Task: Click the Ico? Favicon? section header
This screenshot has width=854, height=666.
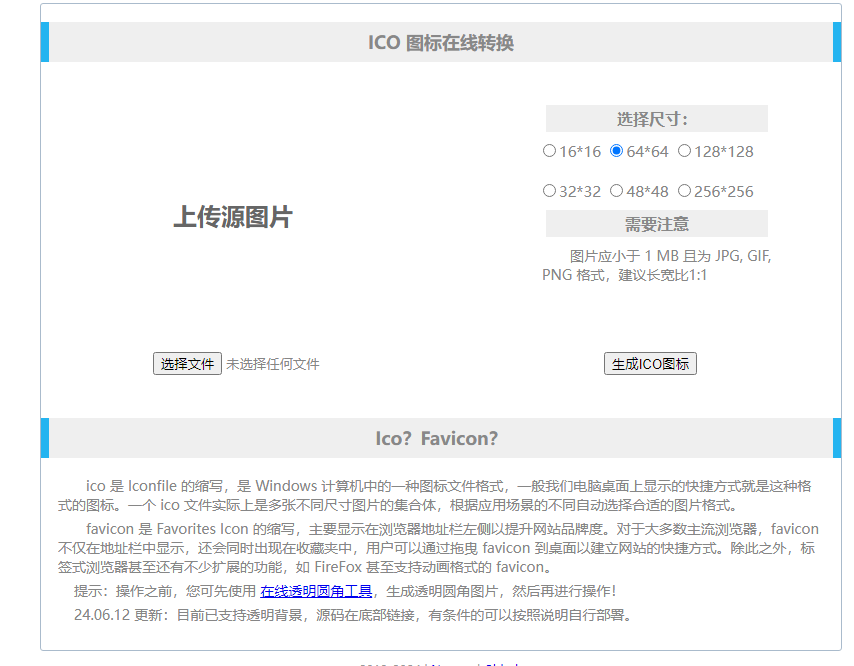Action: [x=436, y=438]
